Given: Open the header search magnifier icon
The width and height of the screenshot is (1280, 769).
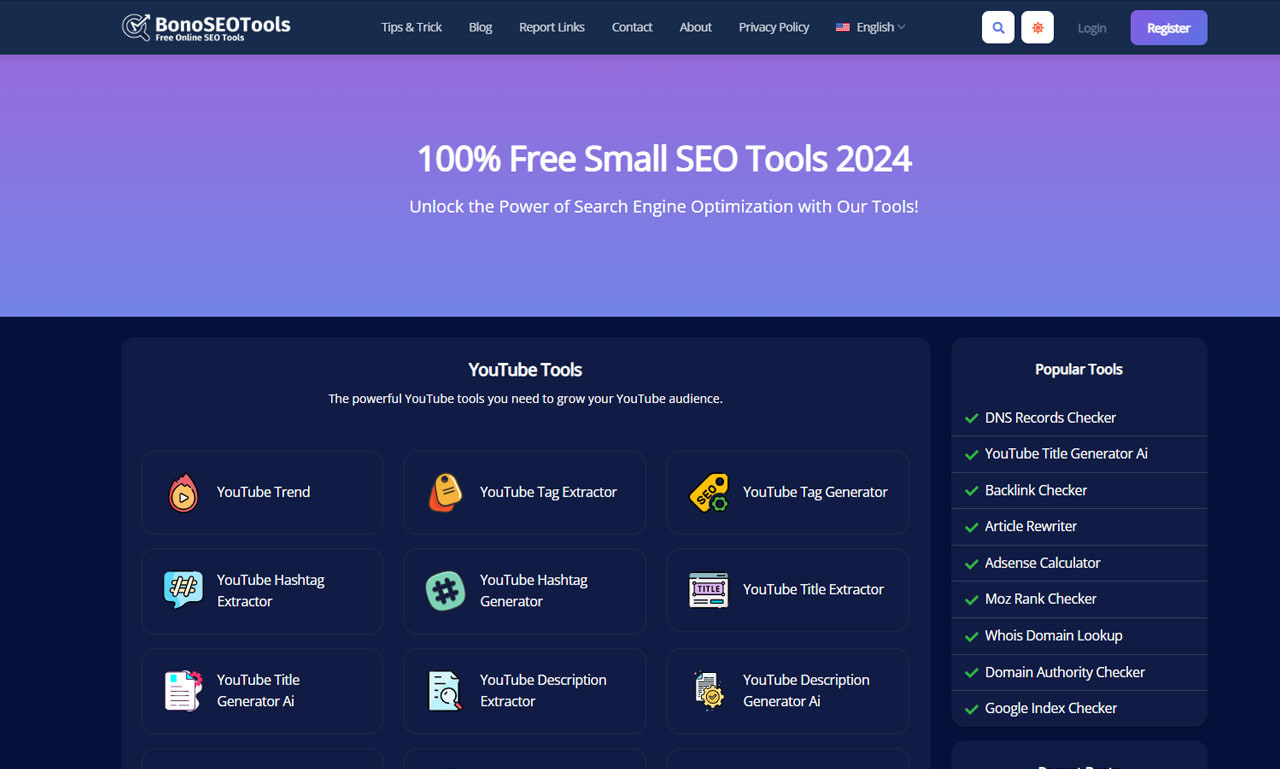Looking at the screenshot, I should (997, 27).
